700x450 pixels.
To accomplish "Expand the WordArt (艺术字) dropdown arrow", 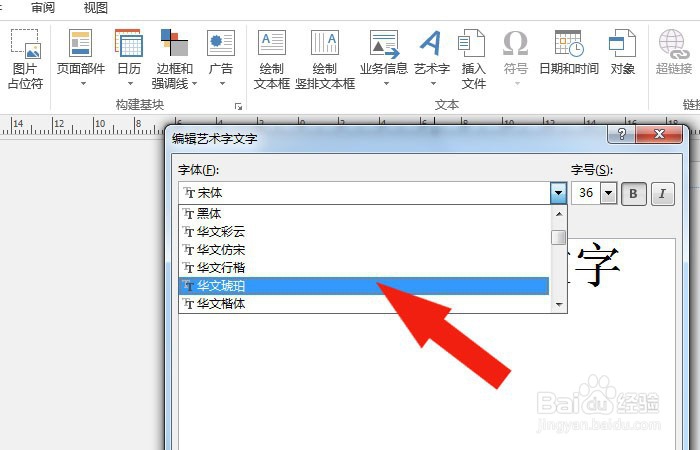I will coord(433,84).
